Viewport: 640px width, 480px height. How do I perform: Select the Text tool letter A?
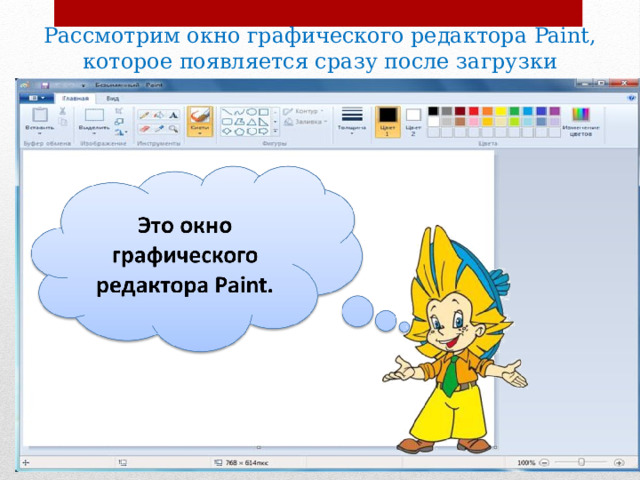[x=173, y=115]
